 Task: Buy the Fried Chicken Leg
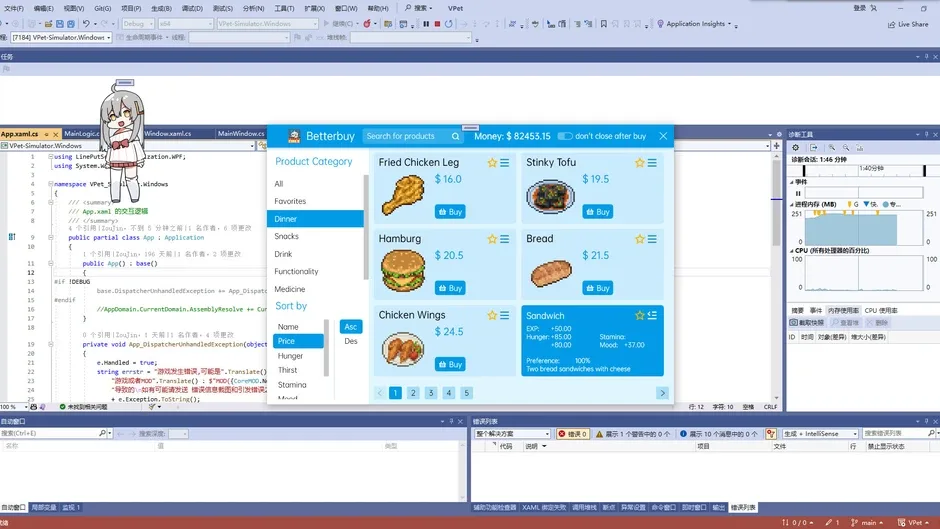450,212
